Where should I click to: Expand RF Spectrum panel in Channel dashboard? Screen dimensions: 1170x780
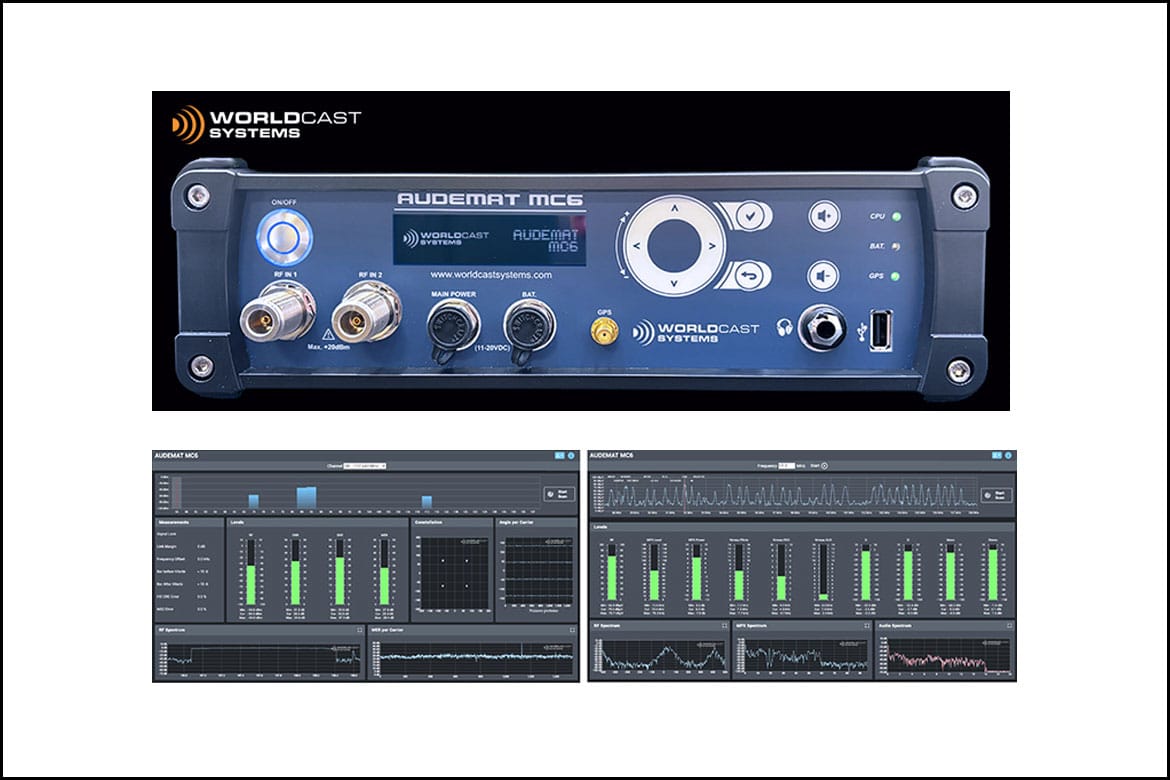click(x=360, y=630)
